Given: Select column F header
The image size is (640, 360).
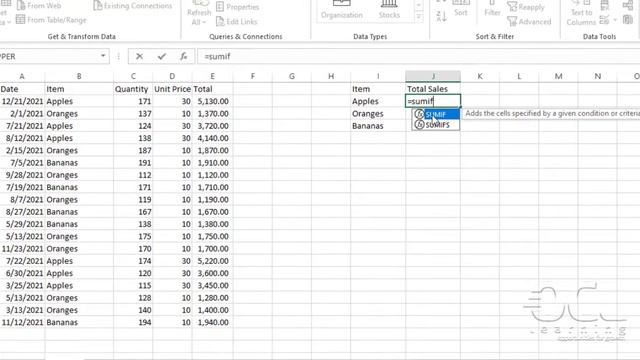Looking at the screenshot, I should (x=253, y=76).
